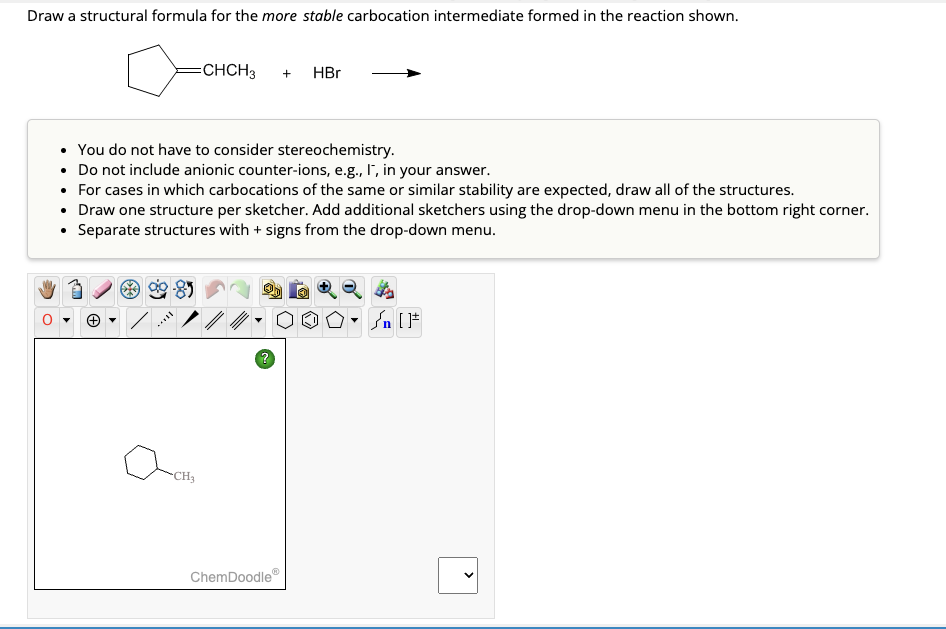Select the wedge bond tool
Image resolution: width=946 pixels, height=629 pixels.
(190, 320)
